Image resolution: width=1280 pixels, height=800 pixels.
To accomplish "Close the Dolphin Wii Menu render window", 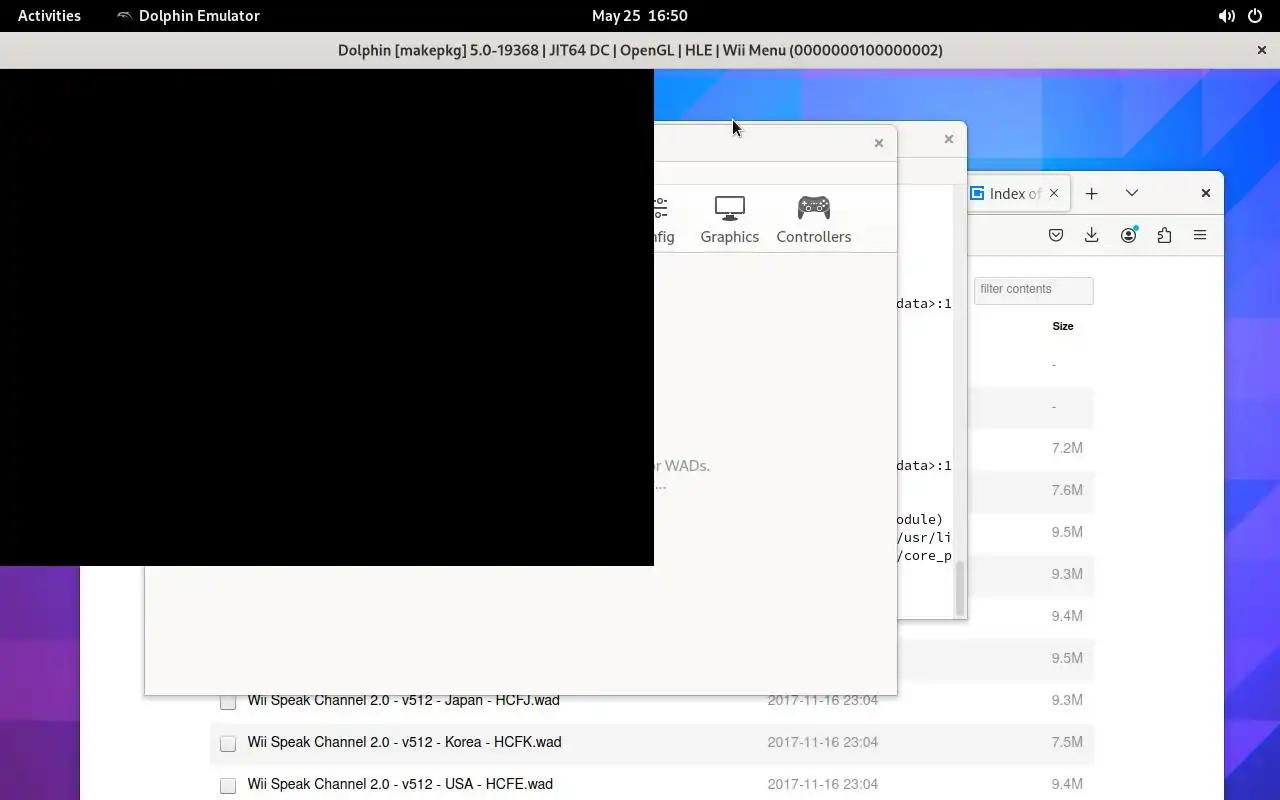I will point(1262,50).
